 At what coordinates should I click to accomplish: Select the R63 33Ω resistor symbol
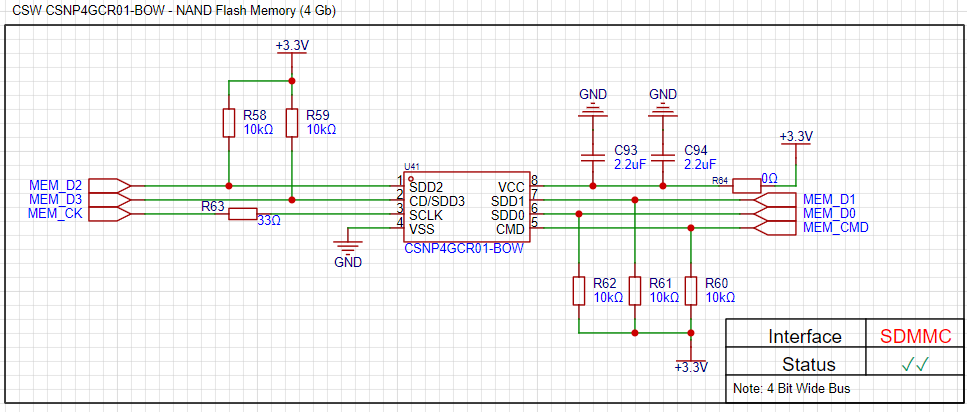[x=243, y=214]
